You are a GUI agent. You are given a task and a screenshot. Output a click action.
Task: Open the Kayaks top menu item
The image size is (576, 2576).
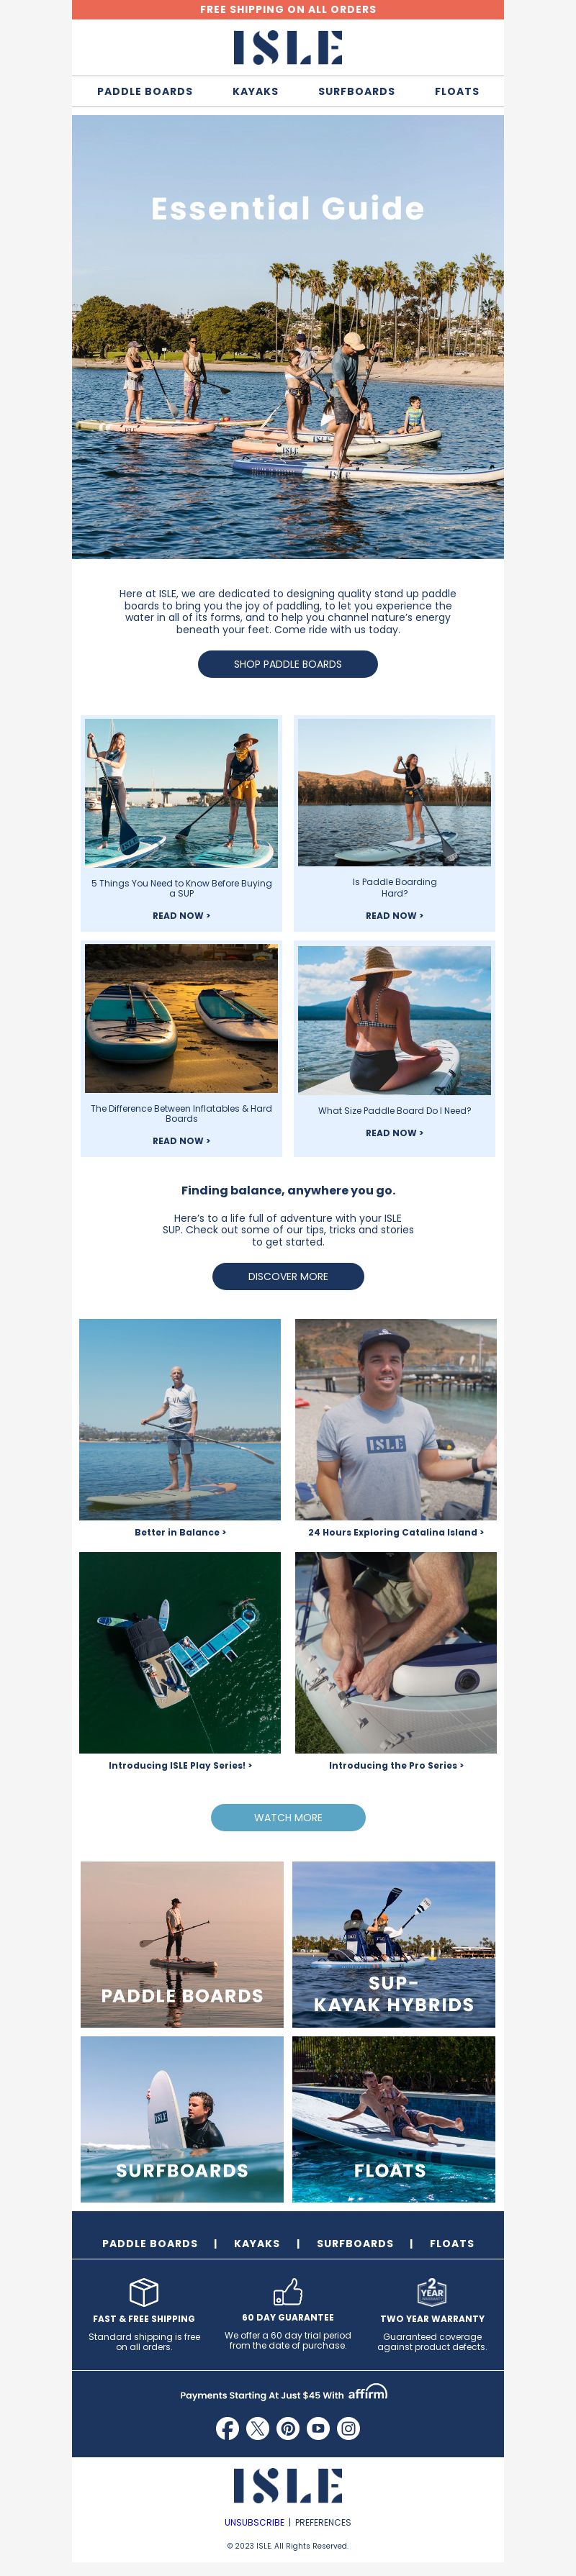[x=255, y=91]
